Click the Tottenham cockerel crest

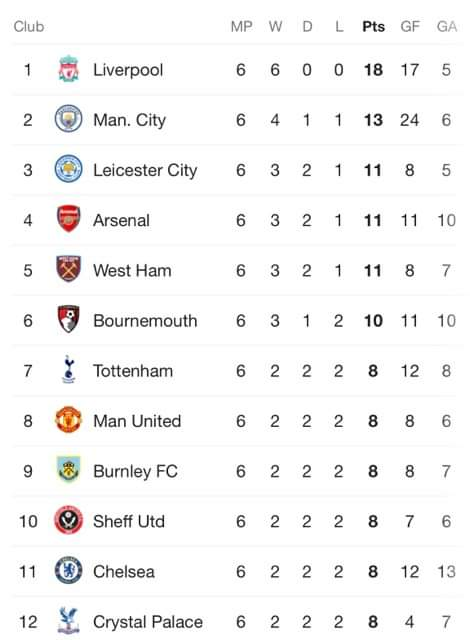pyautogui.click(x=69, y=369)
